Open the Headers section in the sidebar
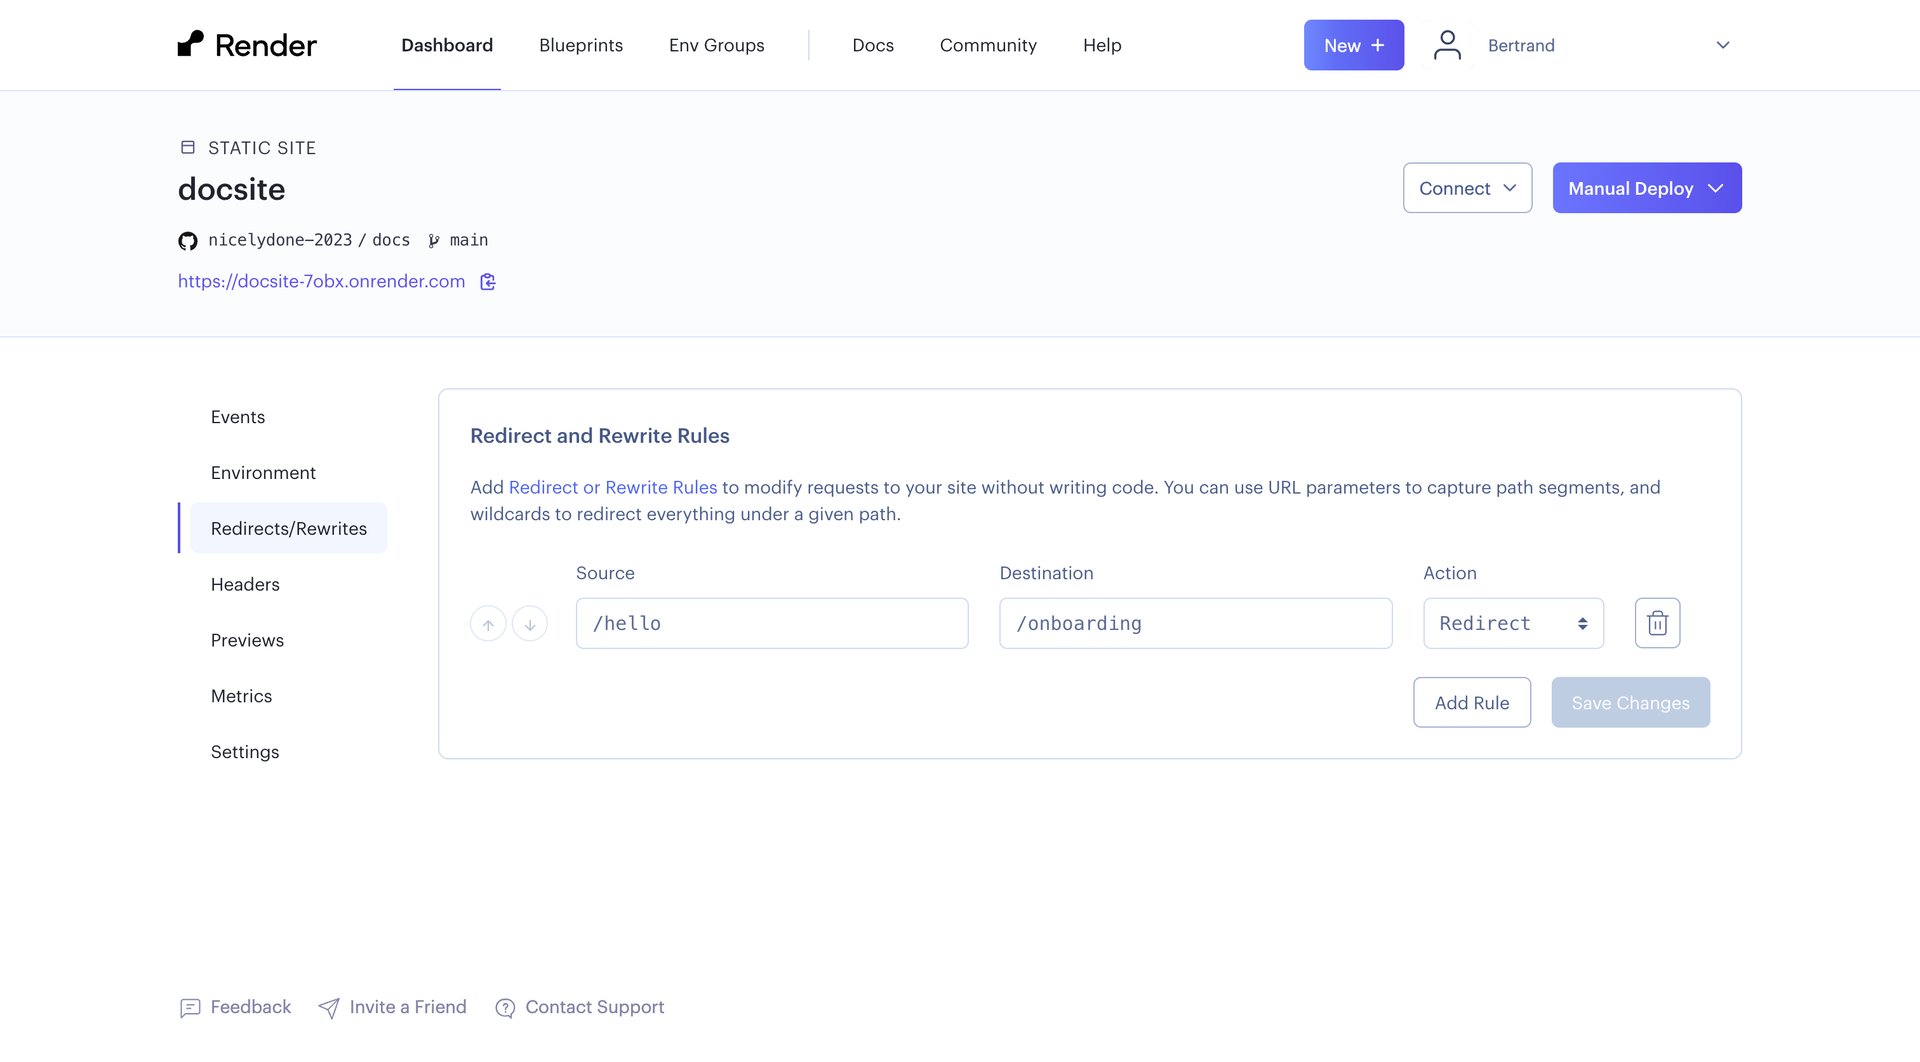Image resolution: width=1920 pixels, height=1062 pixels. [245, 584]
